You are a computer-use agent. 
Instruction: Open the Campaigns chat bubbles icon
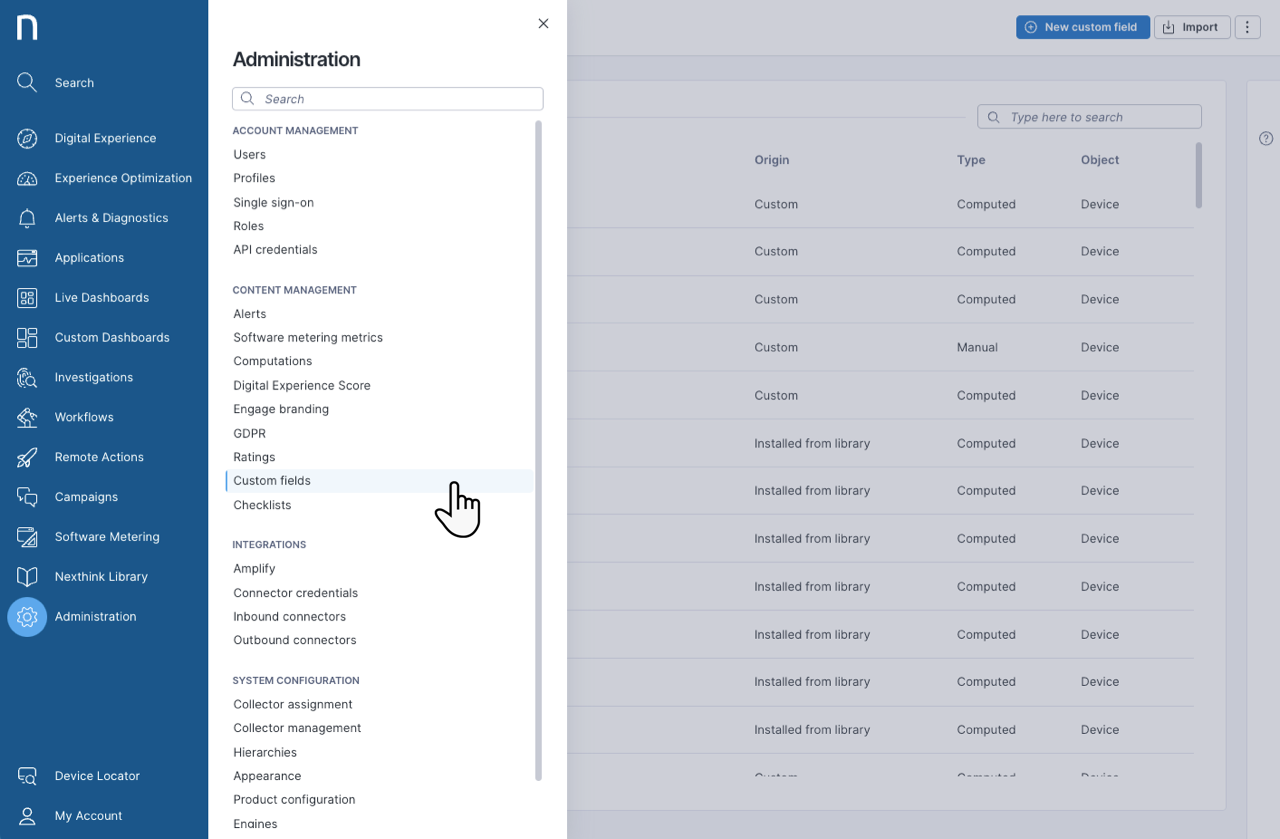point(27,497)
